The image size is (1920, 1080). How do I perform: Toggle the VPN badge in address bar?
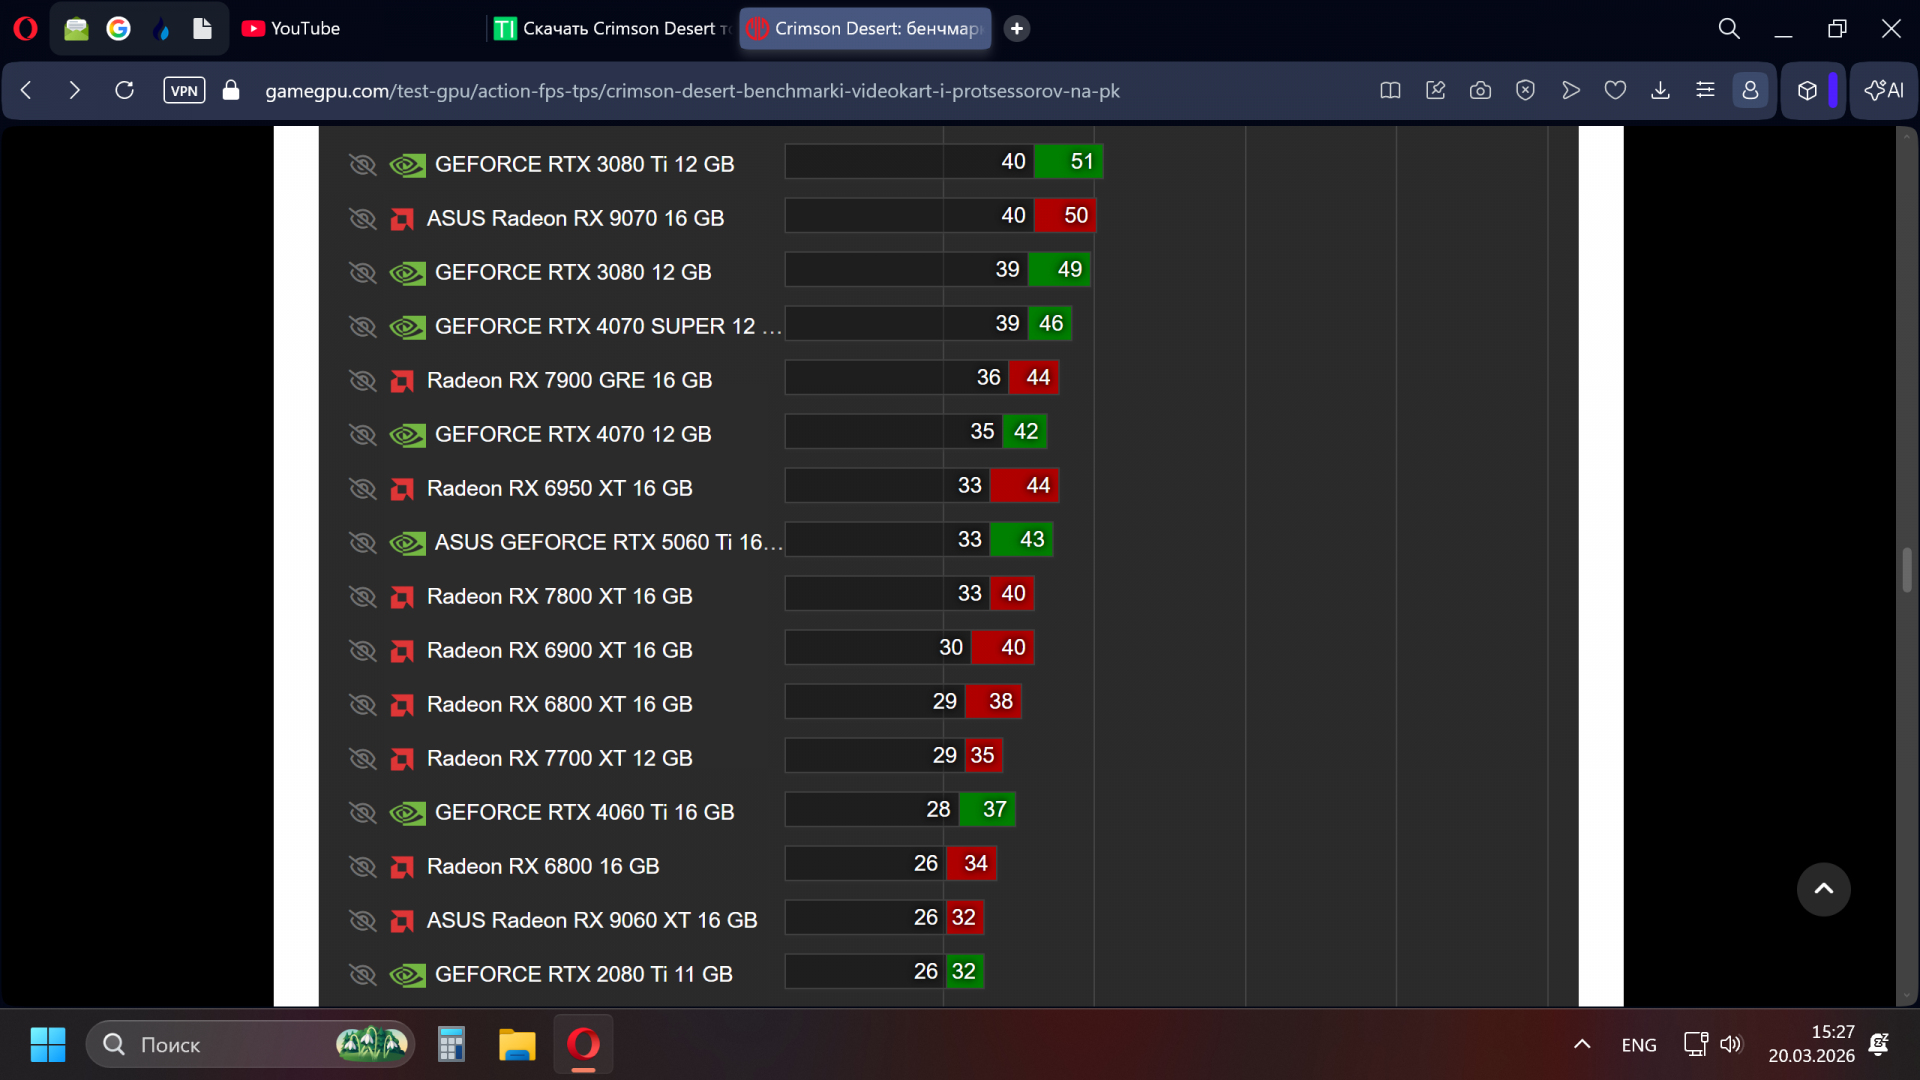coord(184,91)
